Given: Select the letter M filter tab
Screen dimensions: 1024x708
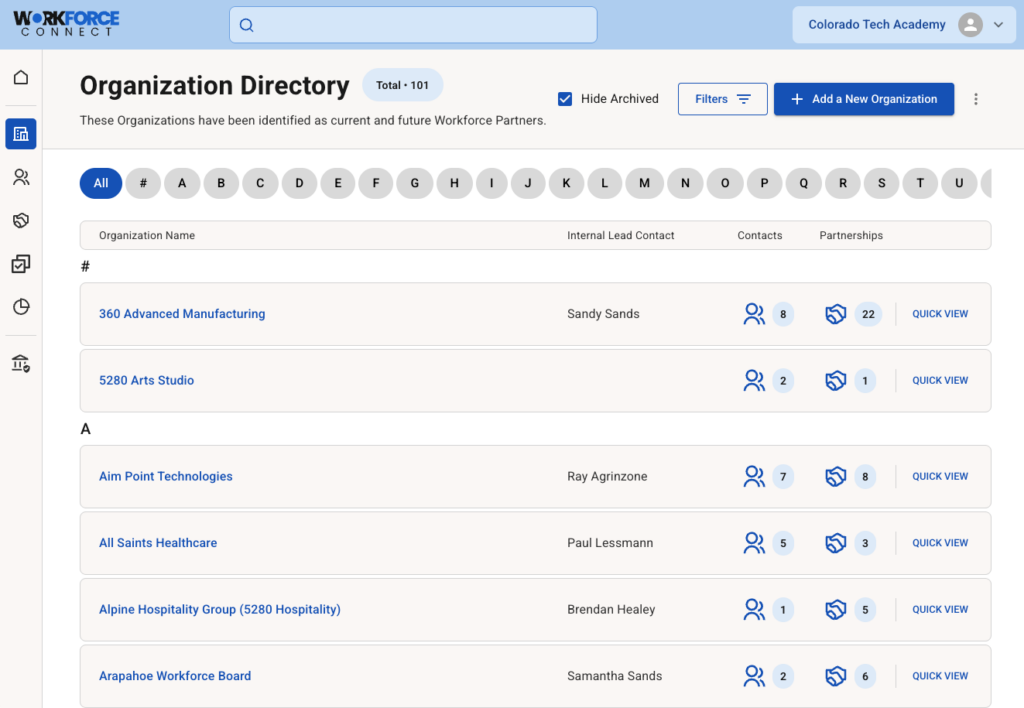Looking at the screenshot, I should pos(645,183).
